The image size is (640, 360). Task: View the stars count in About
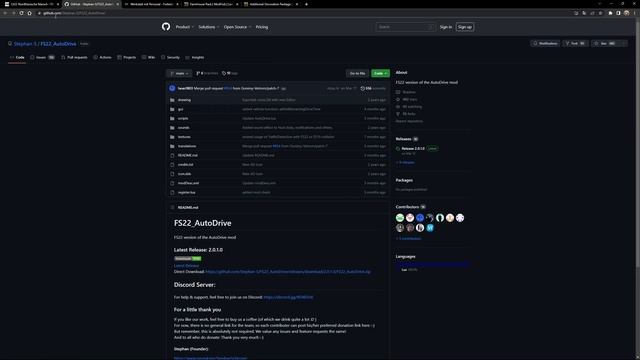(407, 100)
